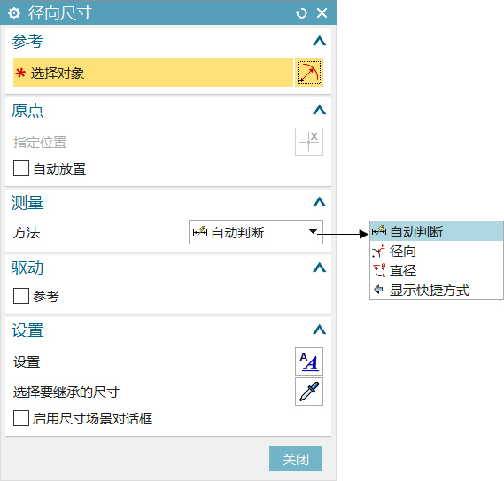Screen dimensions: 504x481
Task: Collapse the 原点 section chevron
Action: click(x=319, y=110)
